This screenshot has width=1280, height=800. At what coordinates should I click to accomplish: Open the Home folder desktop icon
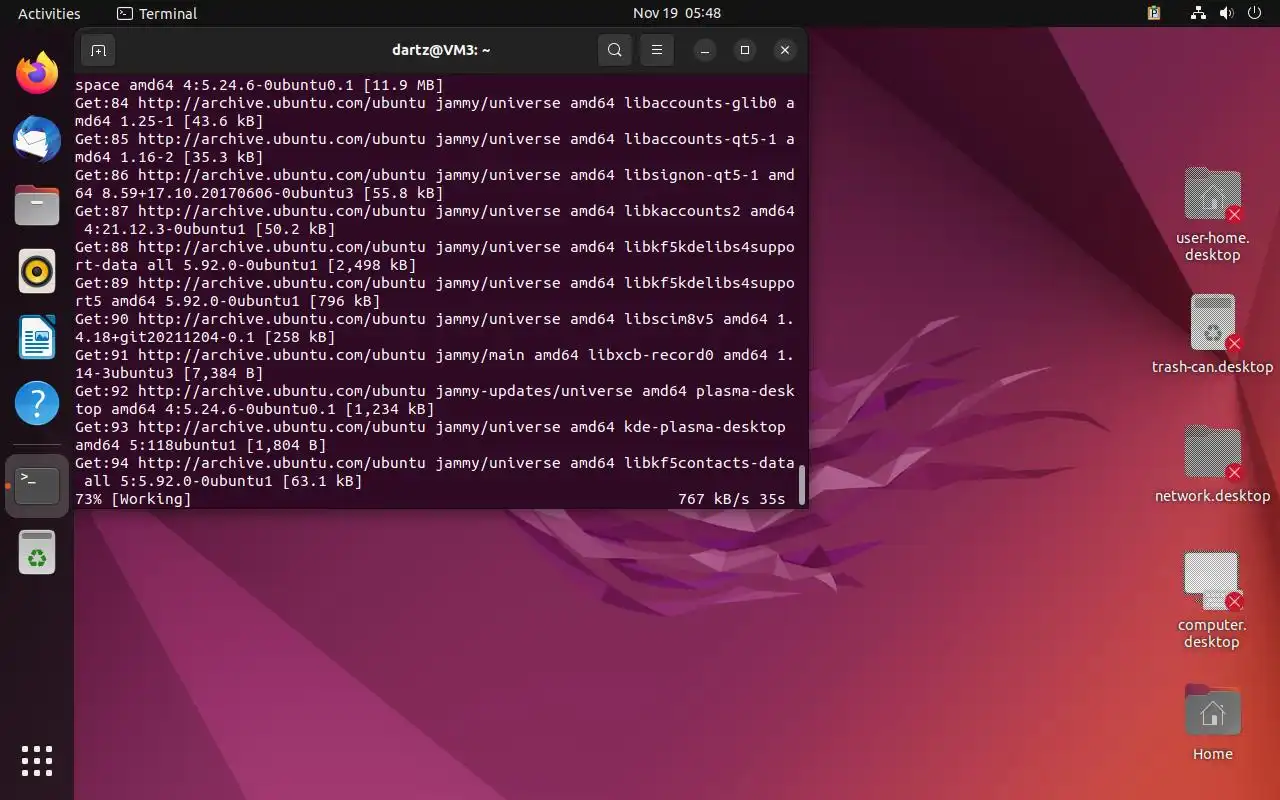[x=1212, y=722]
